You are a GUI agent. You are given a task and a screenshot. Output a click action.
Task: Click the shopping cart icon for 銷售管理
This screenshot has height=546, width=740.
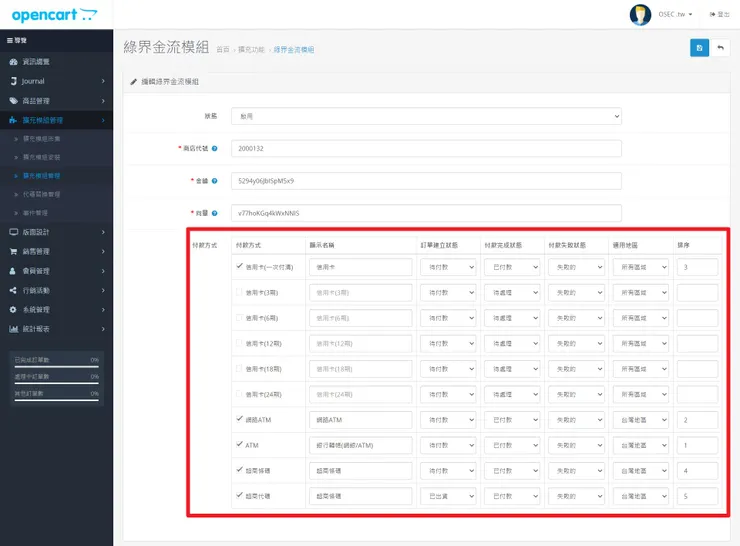pos(13,252)
